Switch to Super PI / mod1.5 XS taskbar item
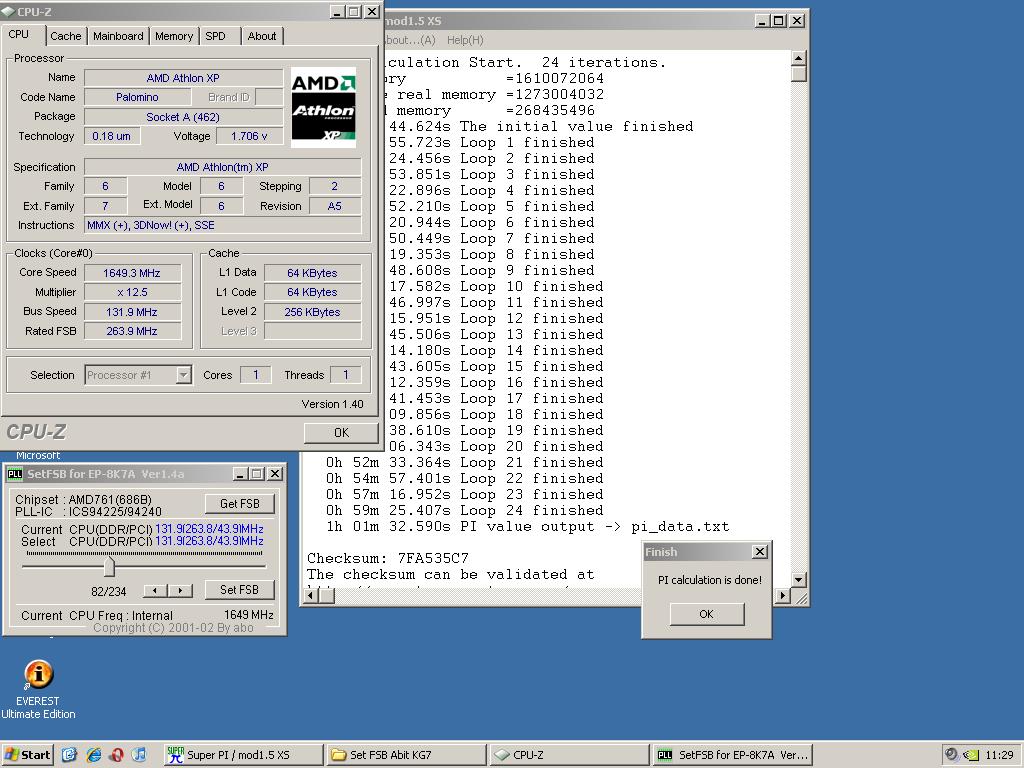Image resolution: width=1024 pixels, height=768 pixels. pos(243,755)
